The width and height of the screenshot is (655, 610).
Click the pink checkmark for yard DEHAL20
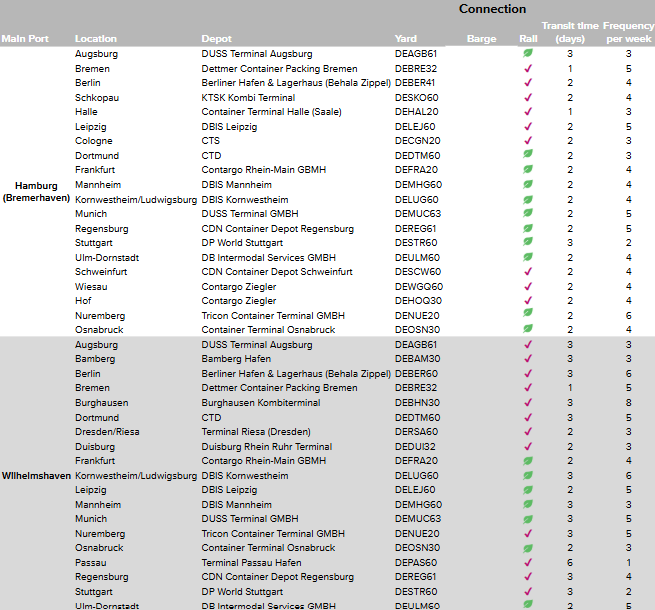528,112
